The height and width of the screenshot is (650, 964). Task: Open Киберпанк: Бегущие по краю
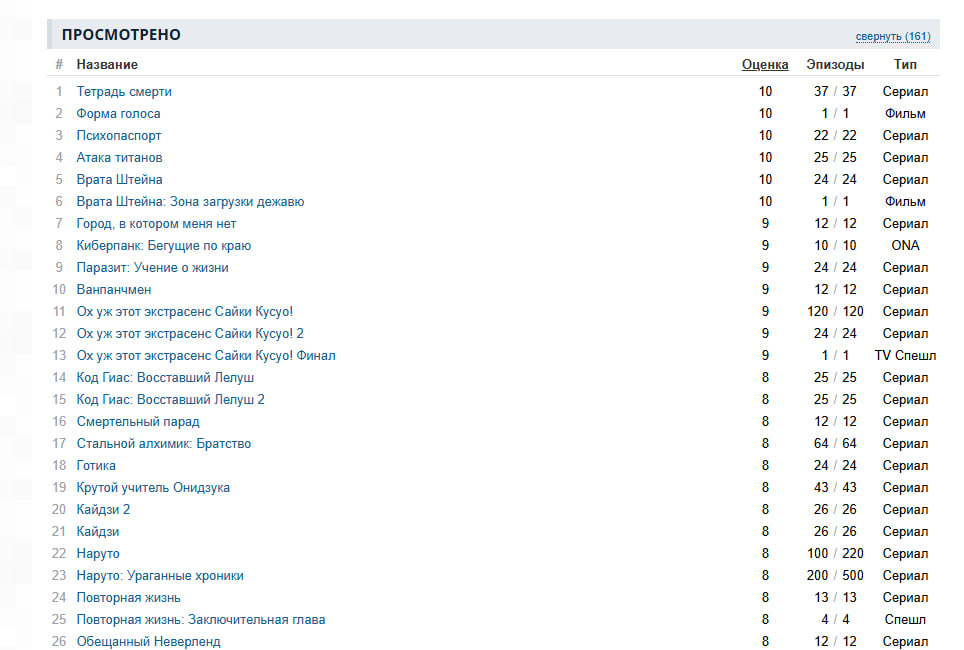pyautogui.click(x=164, y=245)
